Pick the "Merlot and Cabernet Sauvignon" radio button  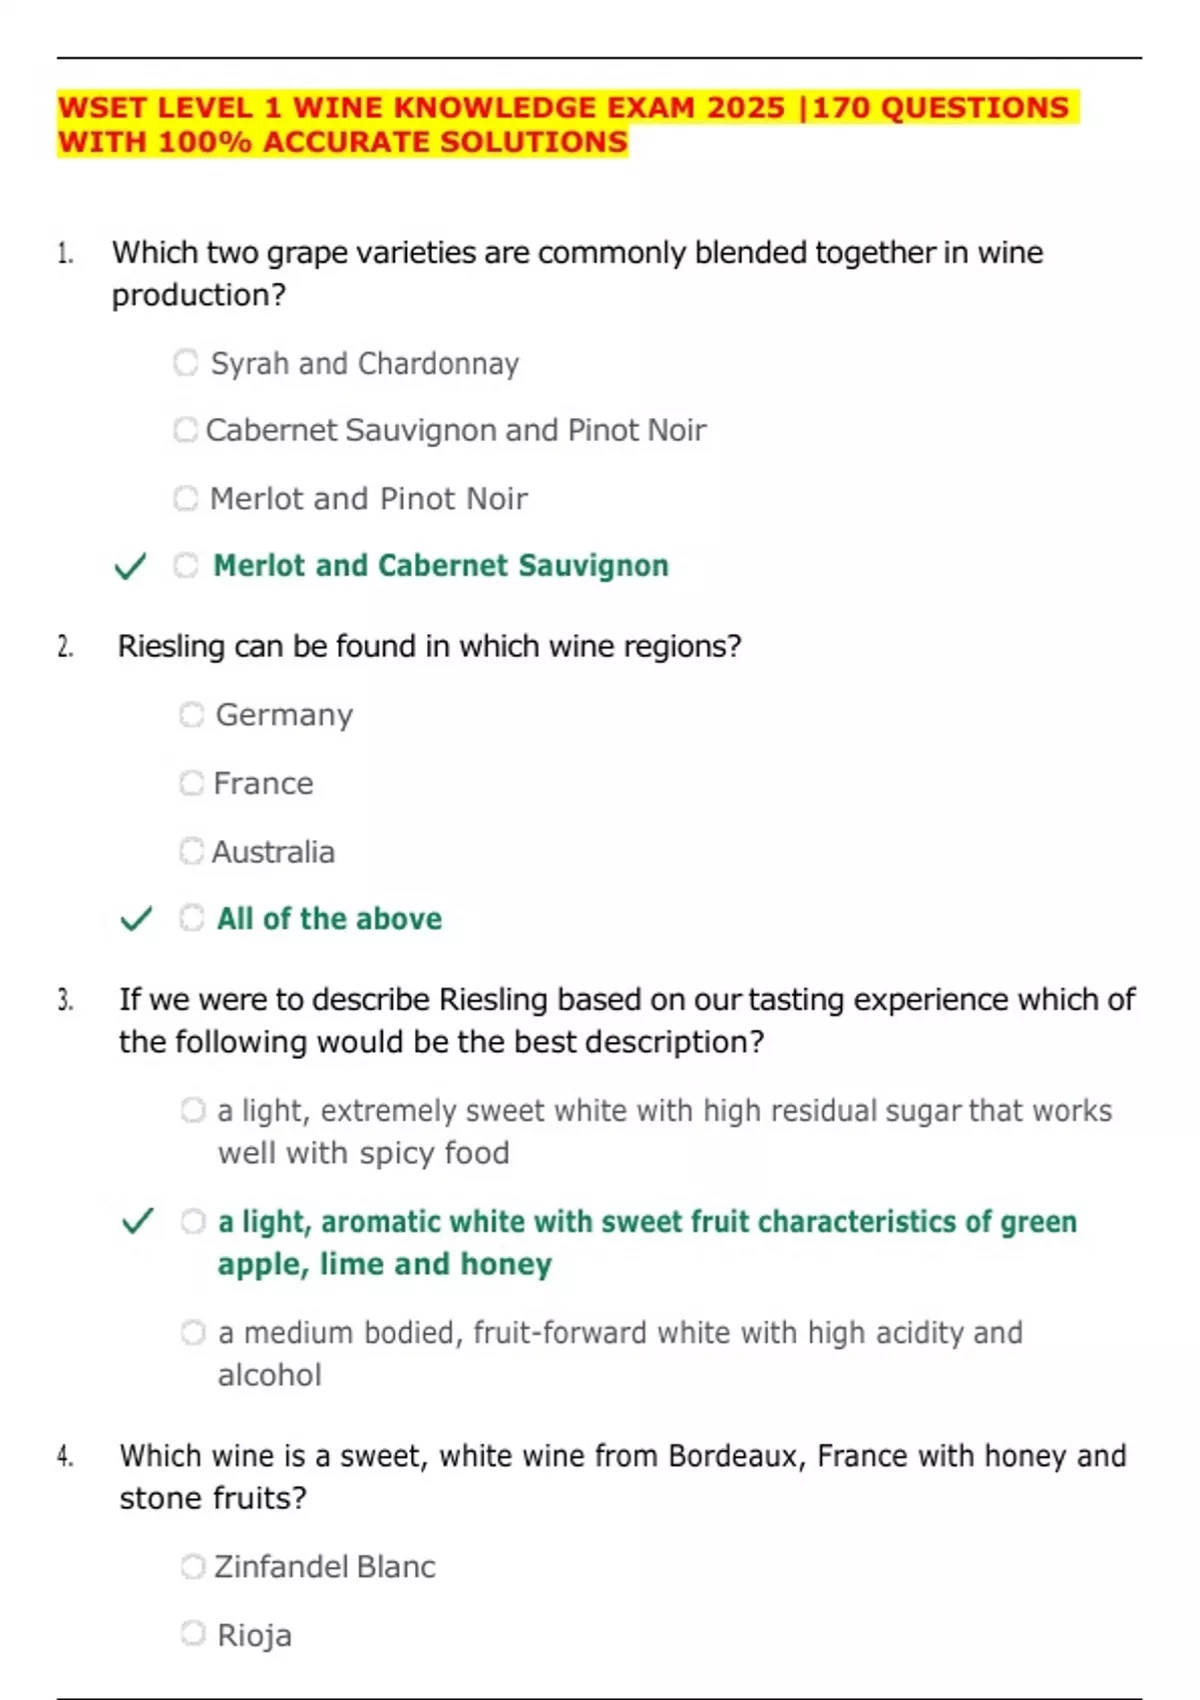pos(186,566)
